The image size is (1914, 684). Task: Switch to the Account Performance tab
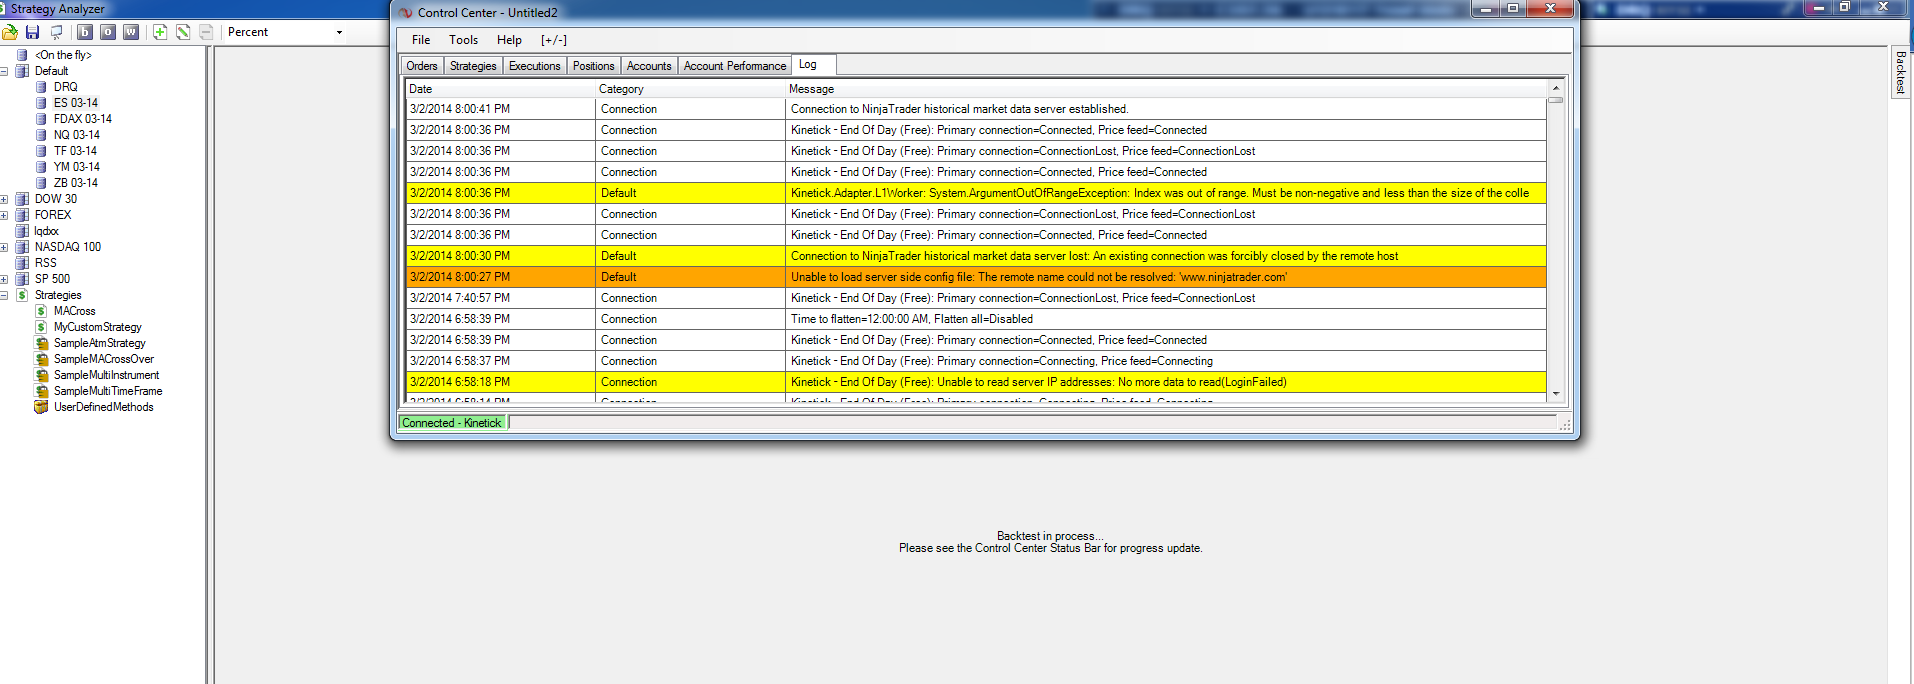click(735, 66)
